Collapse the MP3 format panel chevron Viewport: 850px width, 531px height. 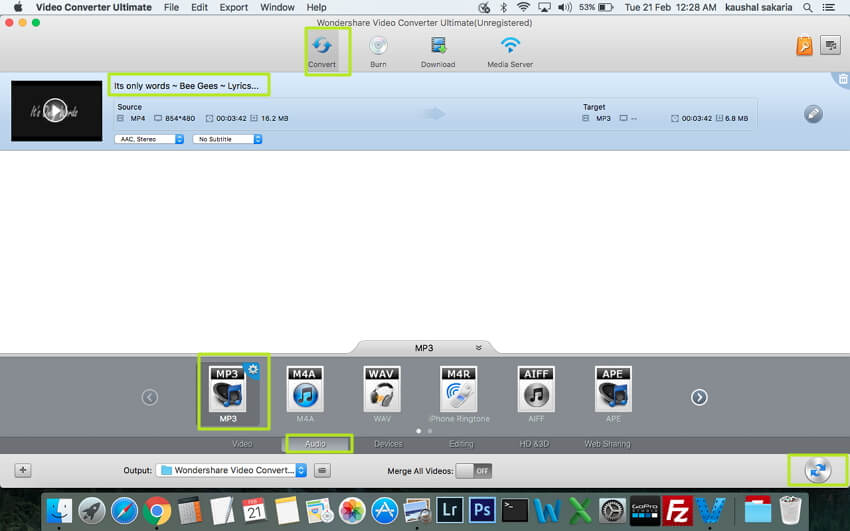click(x=479, y=348)
